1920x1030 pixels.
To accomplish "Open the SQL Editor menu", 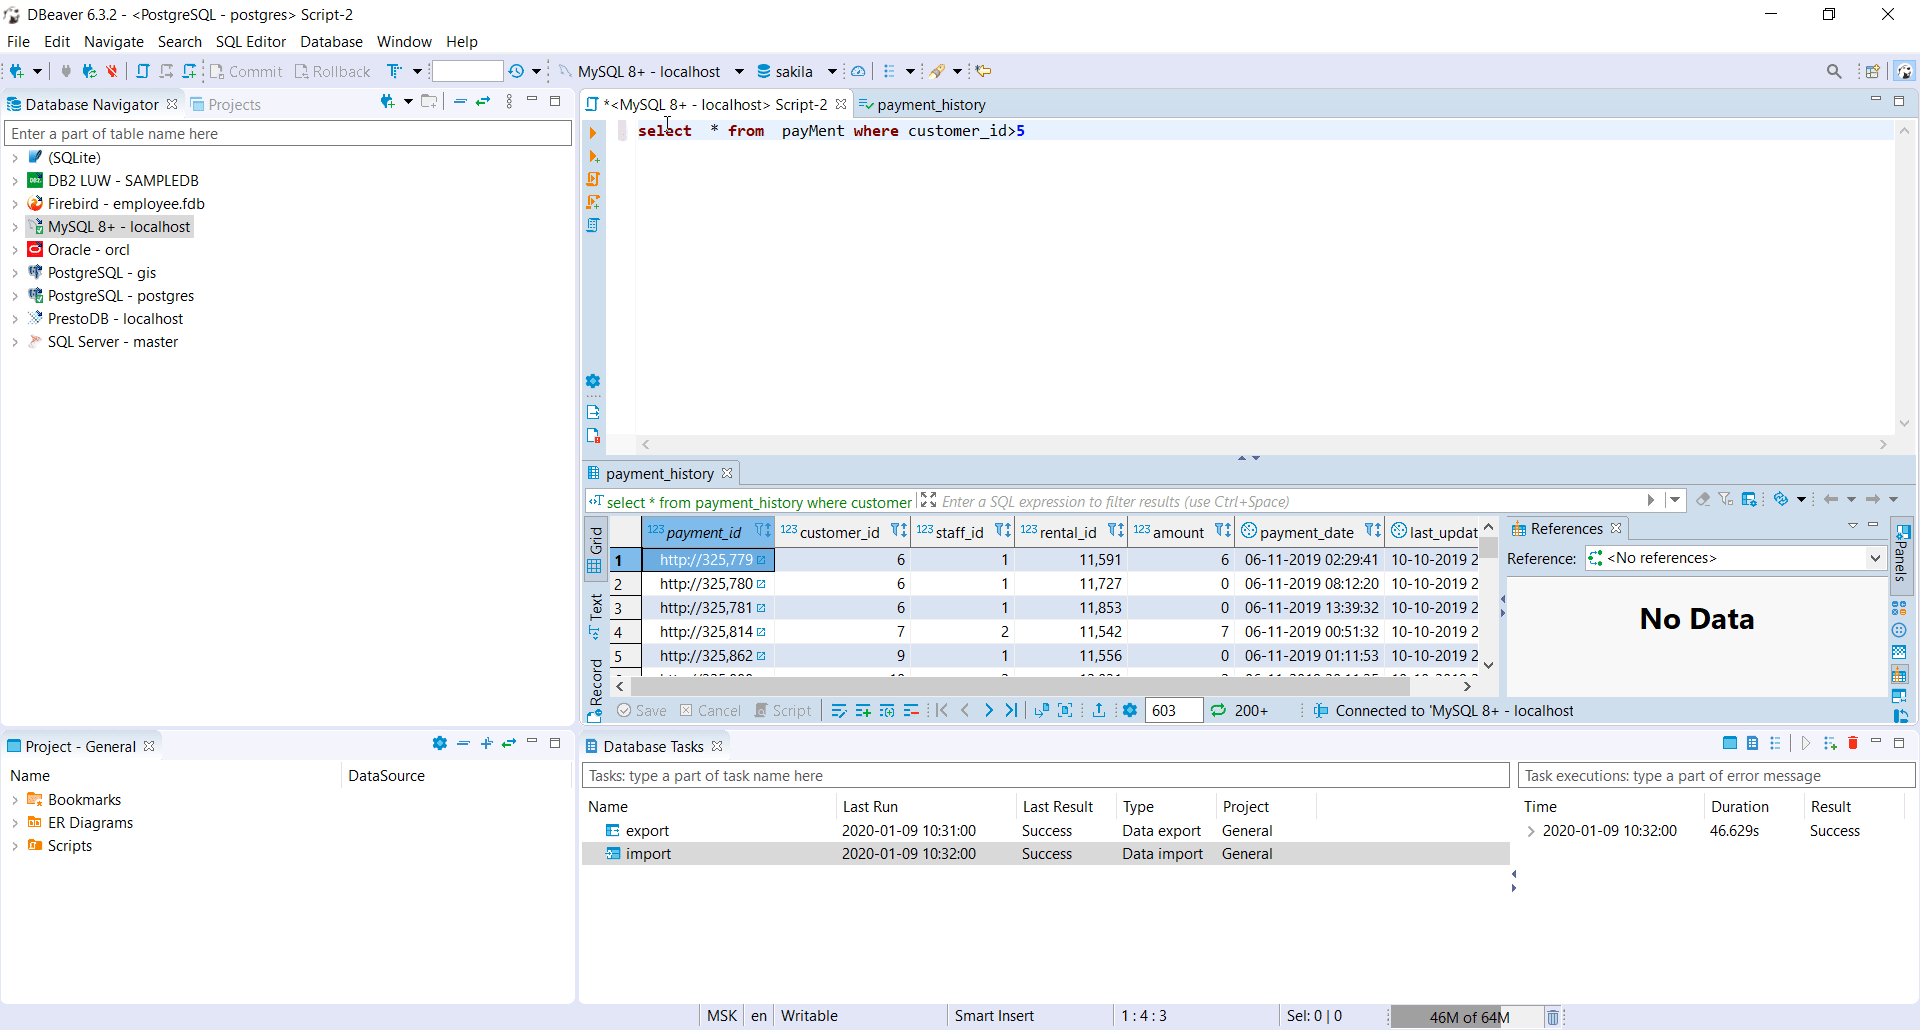I will (251, 41).
